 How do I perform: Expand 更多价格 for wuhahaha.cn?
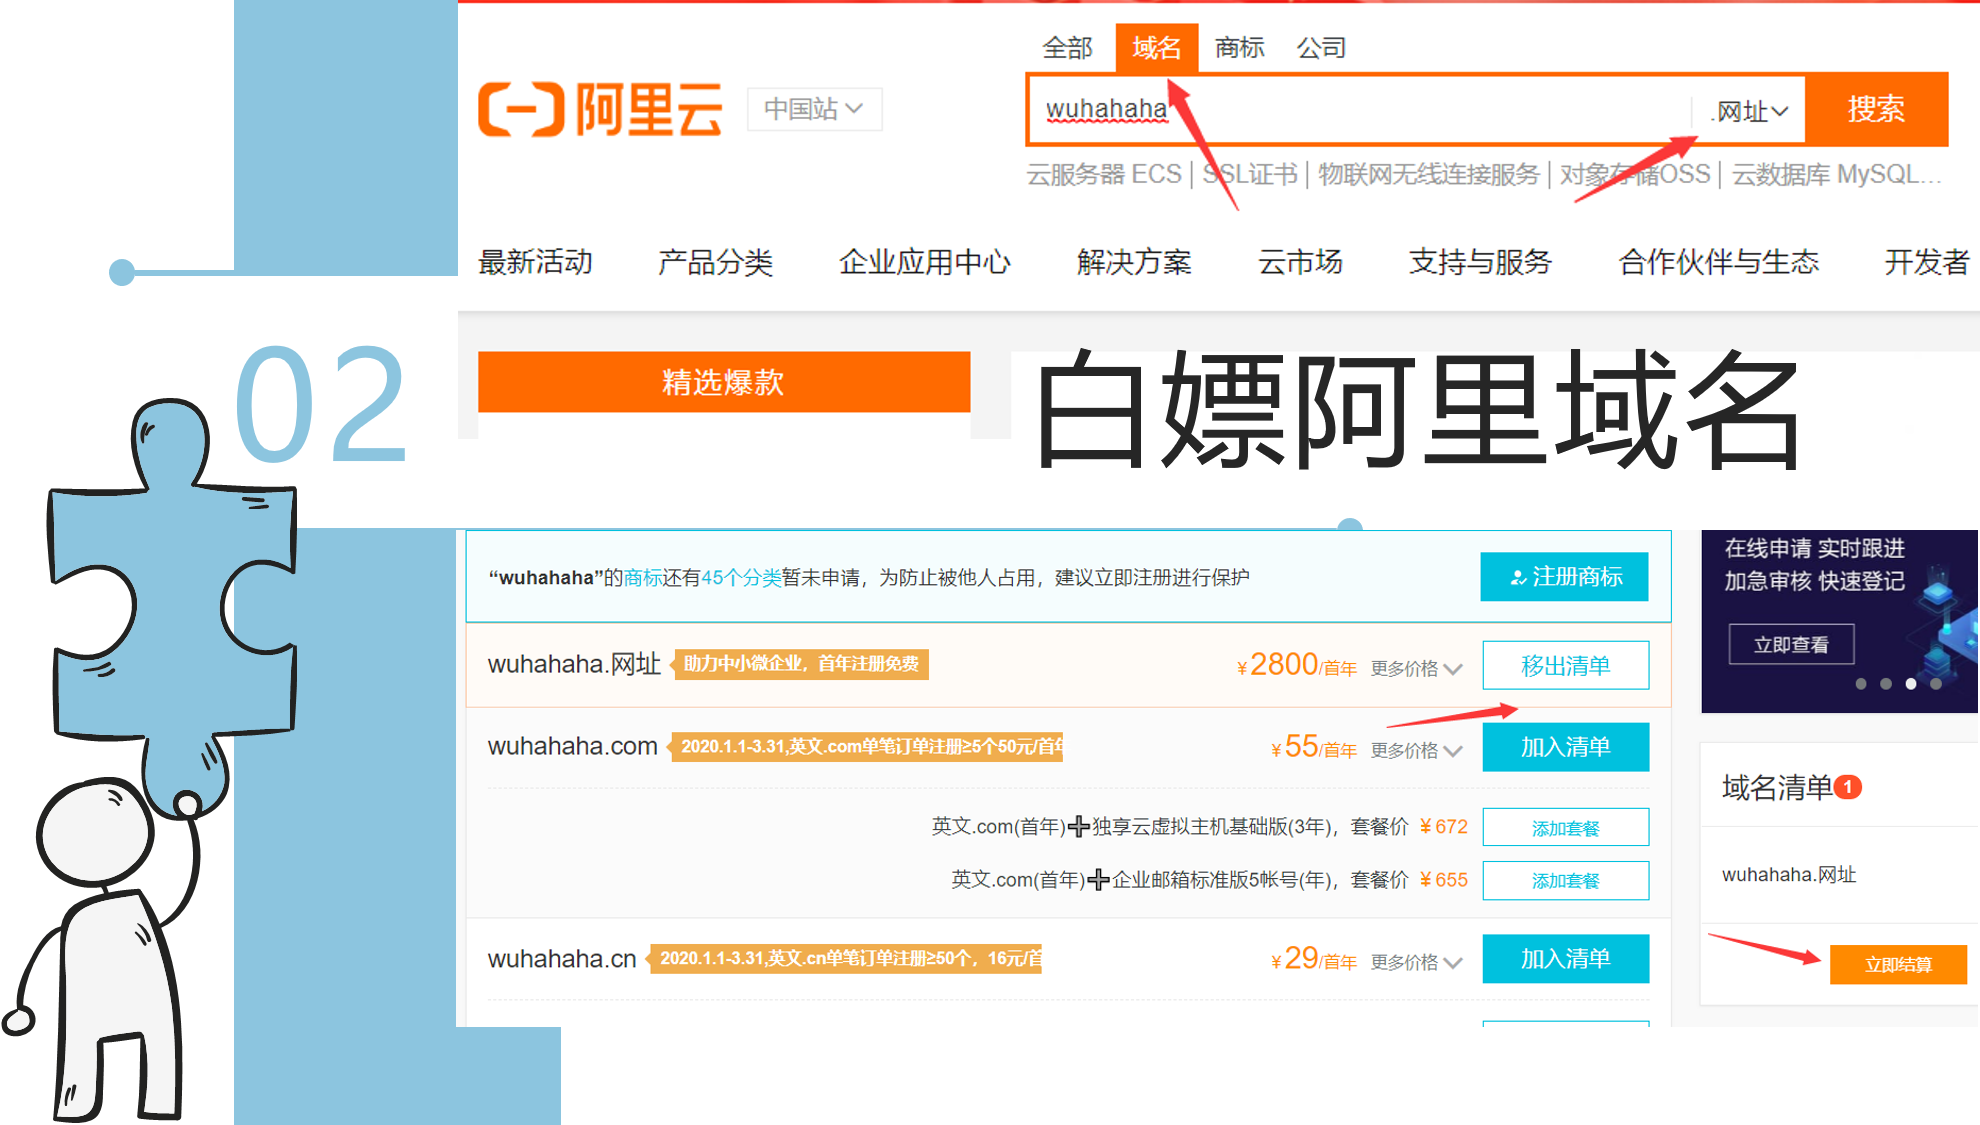[1415, 962]
